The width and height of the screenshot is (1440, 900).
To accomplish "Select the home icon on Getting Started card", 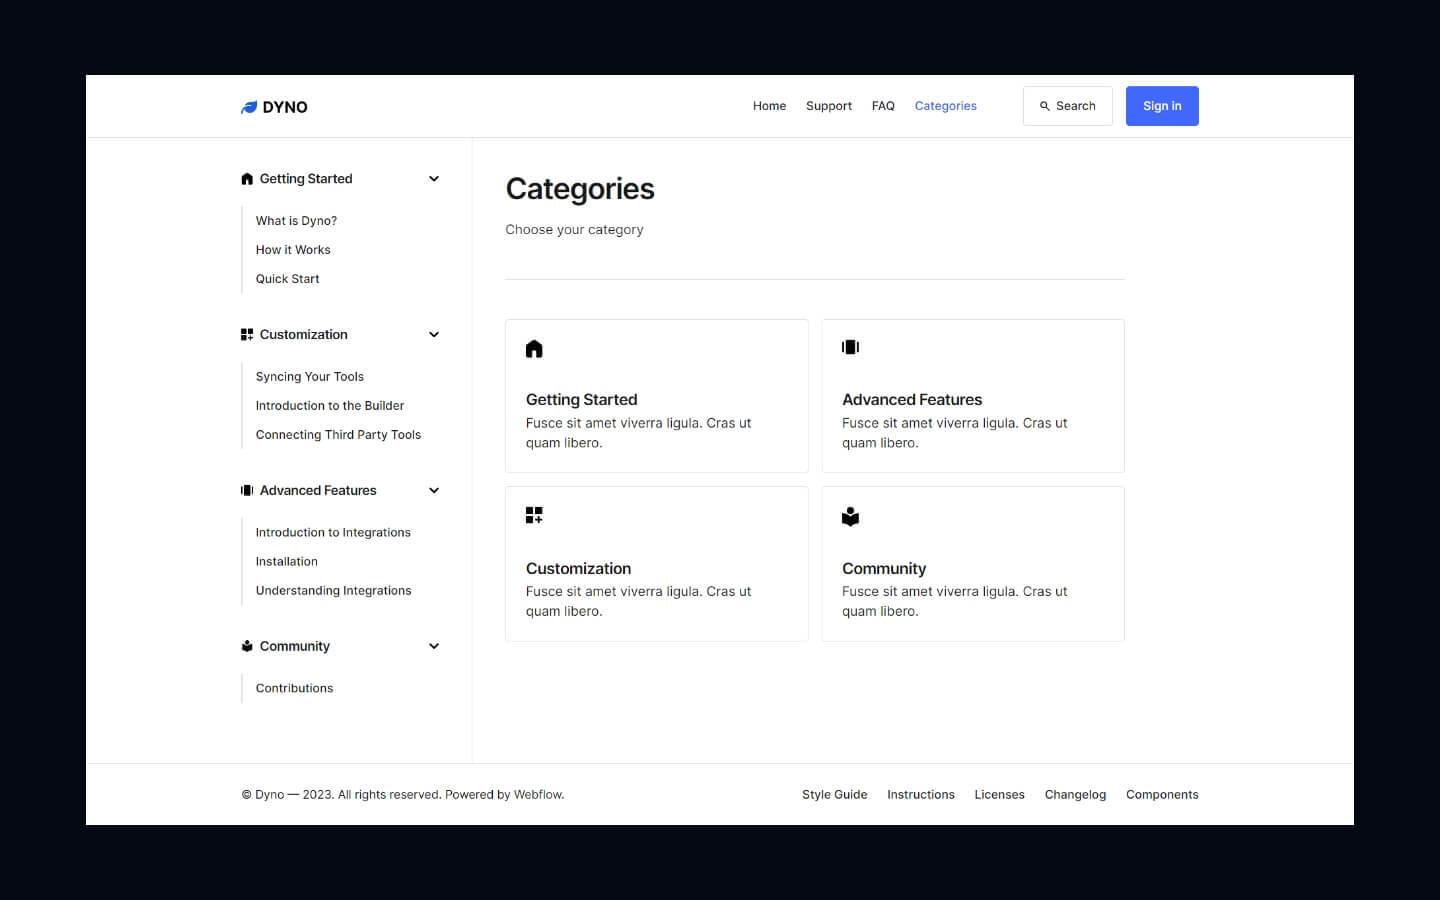I will point(534,348).
